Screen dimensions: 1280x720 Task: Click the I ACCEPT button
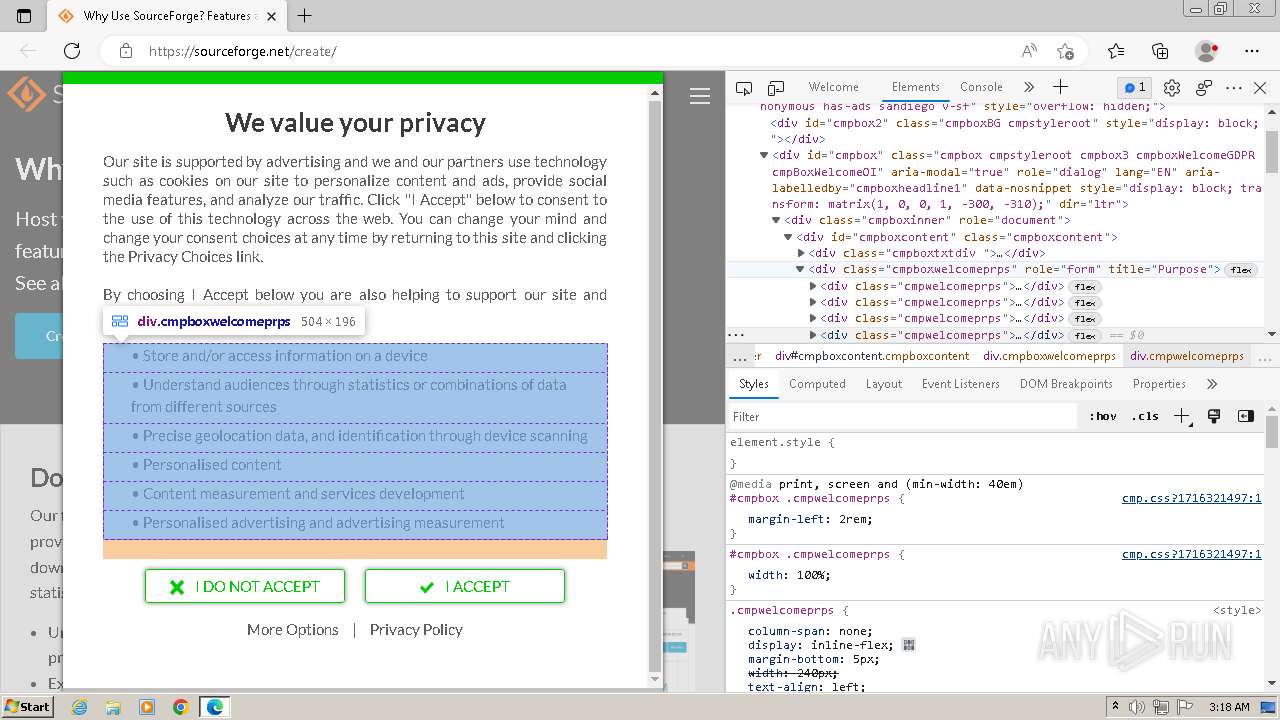pos(465,586)
